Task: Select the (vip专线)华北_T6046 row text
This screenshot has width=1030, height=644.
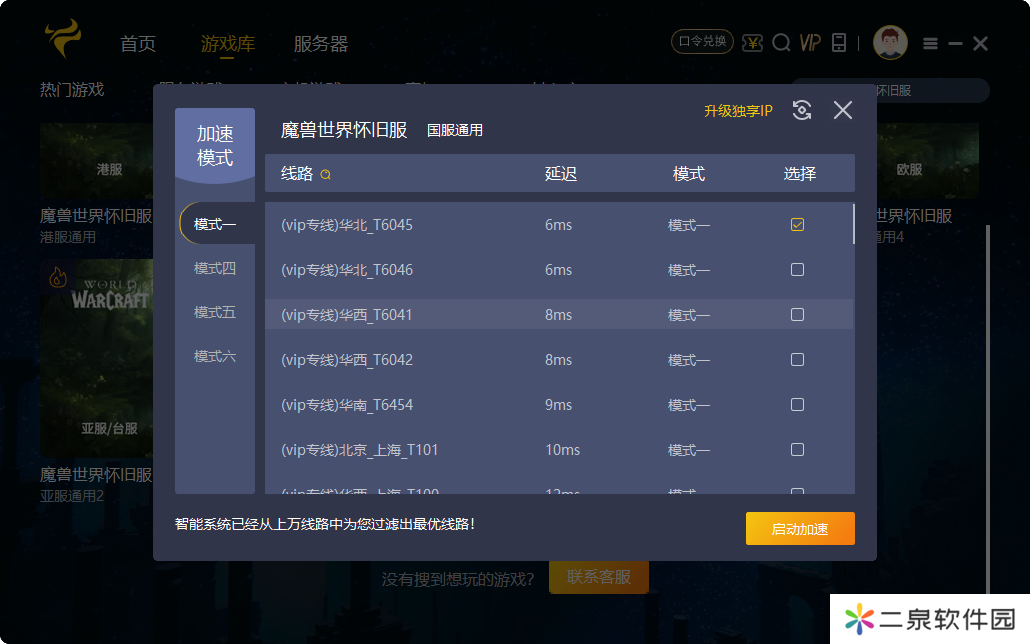Action: pyautogui.click(x=347, y=269)
